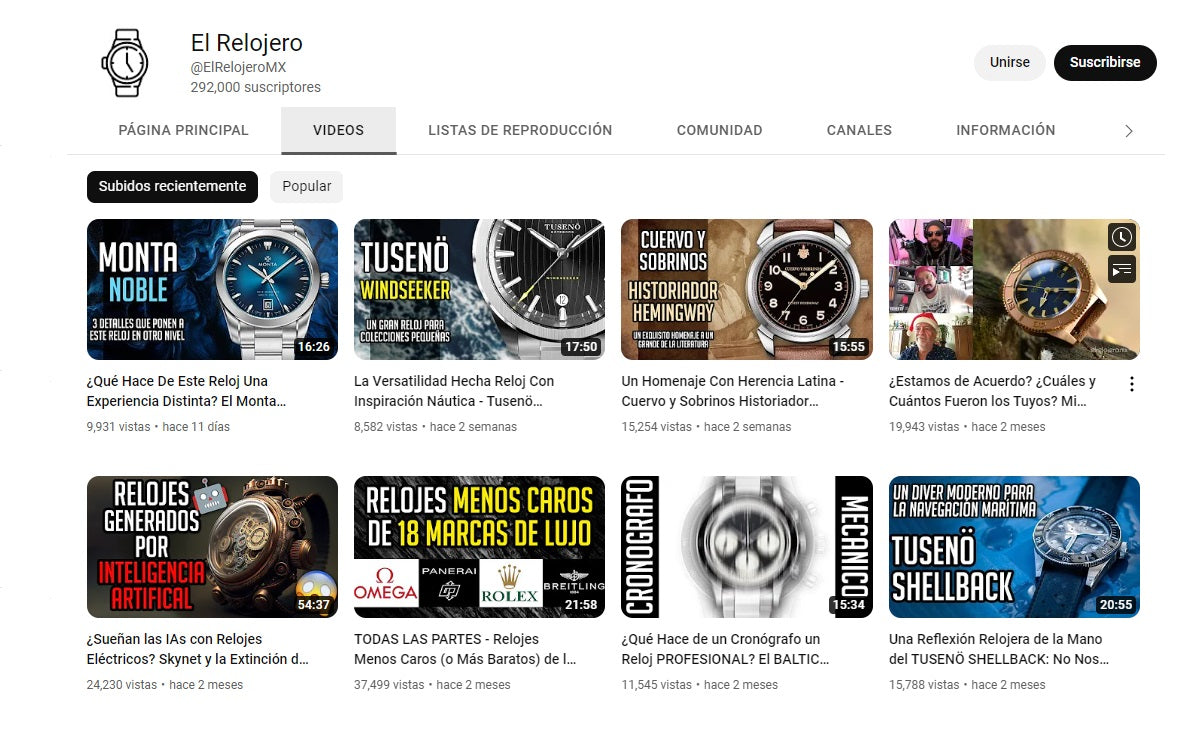The height and width of the screenshot is (739, 1201).
Task: Click the 15:55 duration badge
Action: (x=848, y=347)
